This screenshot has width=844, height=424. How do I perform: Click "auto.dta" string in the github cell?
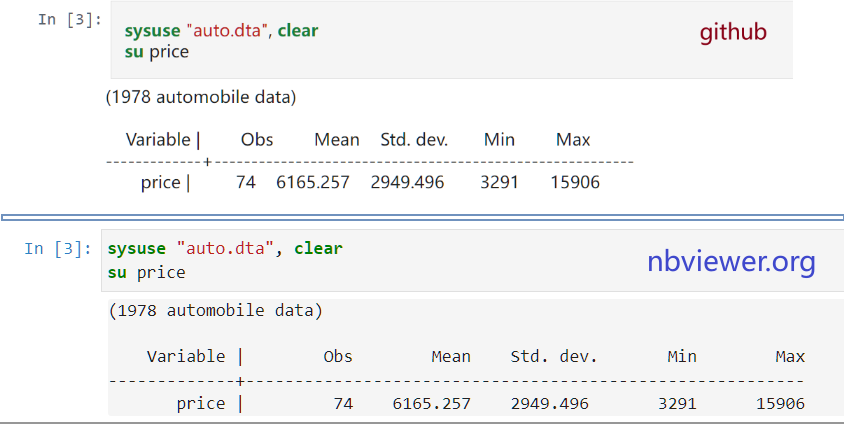tap(229, 31)
